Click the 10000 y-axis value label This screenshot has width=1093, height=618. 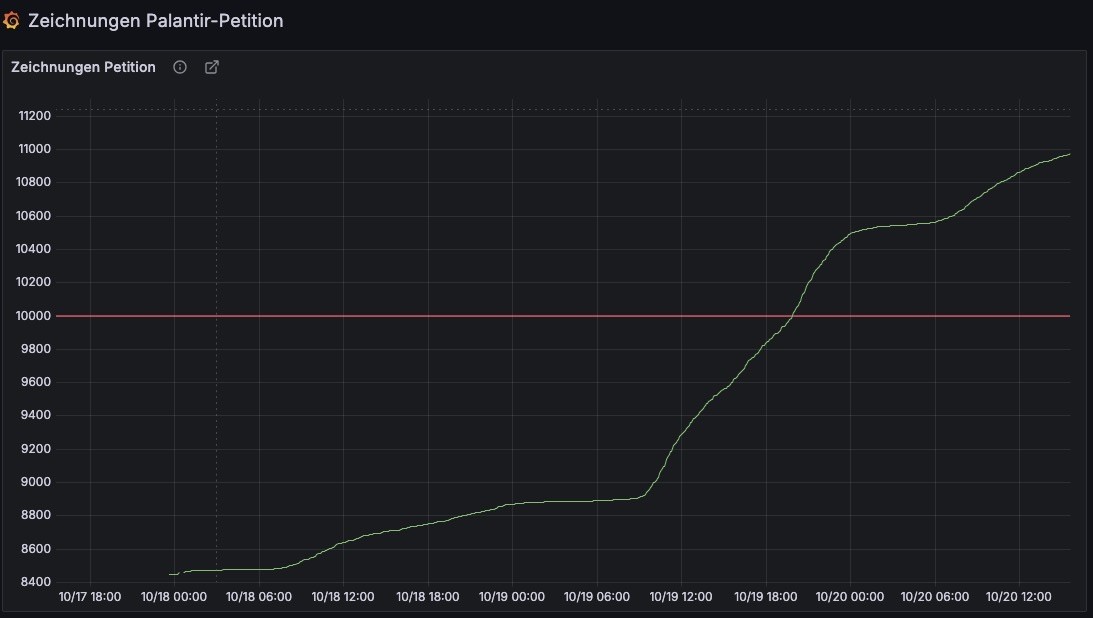click(x=34, y=316)
